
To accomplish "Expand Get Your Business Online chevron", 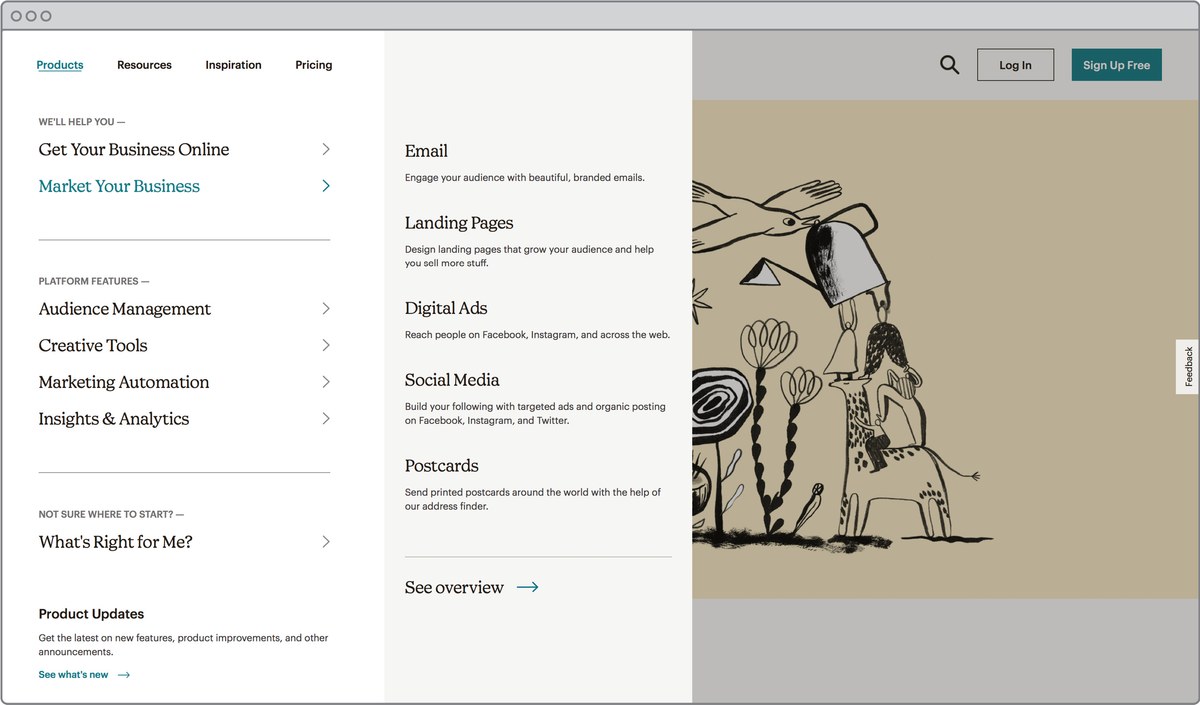I will pyautogui.click(x=326, y=149).
